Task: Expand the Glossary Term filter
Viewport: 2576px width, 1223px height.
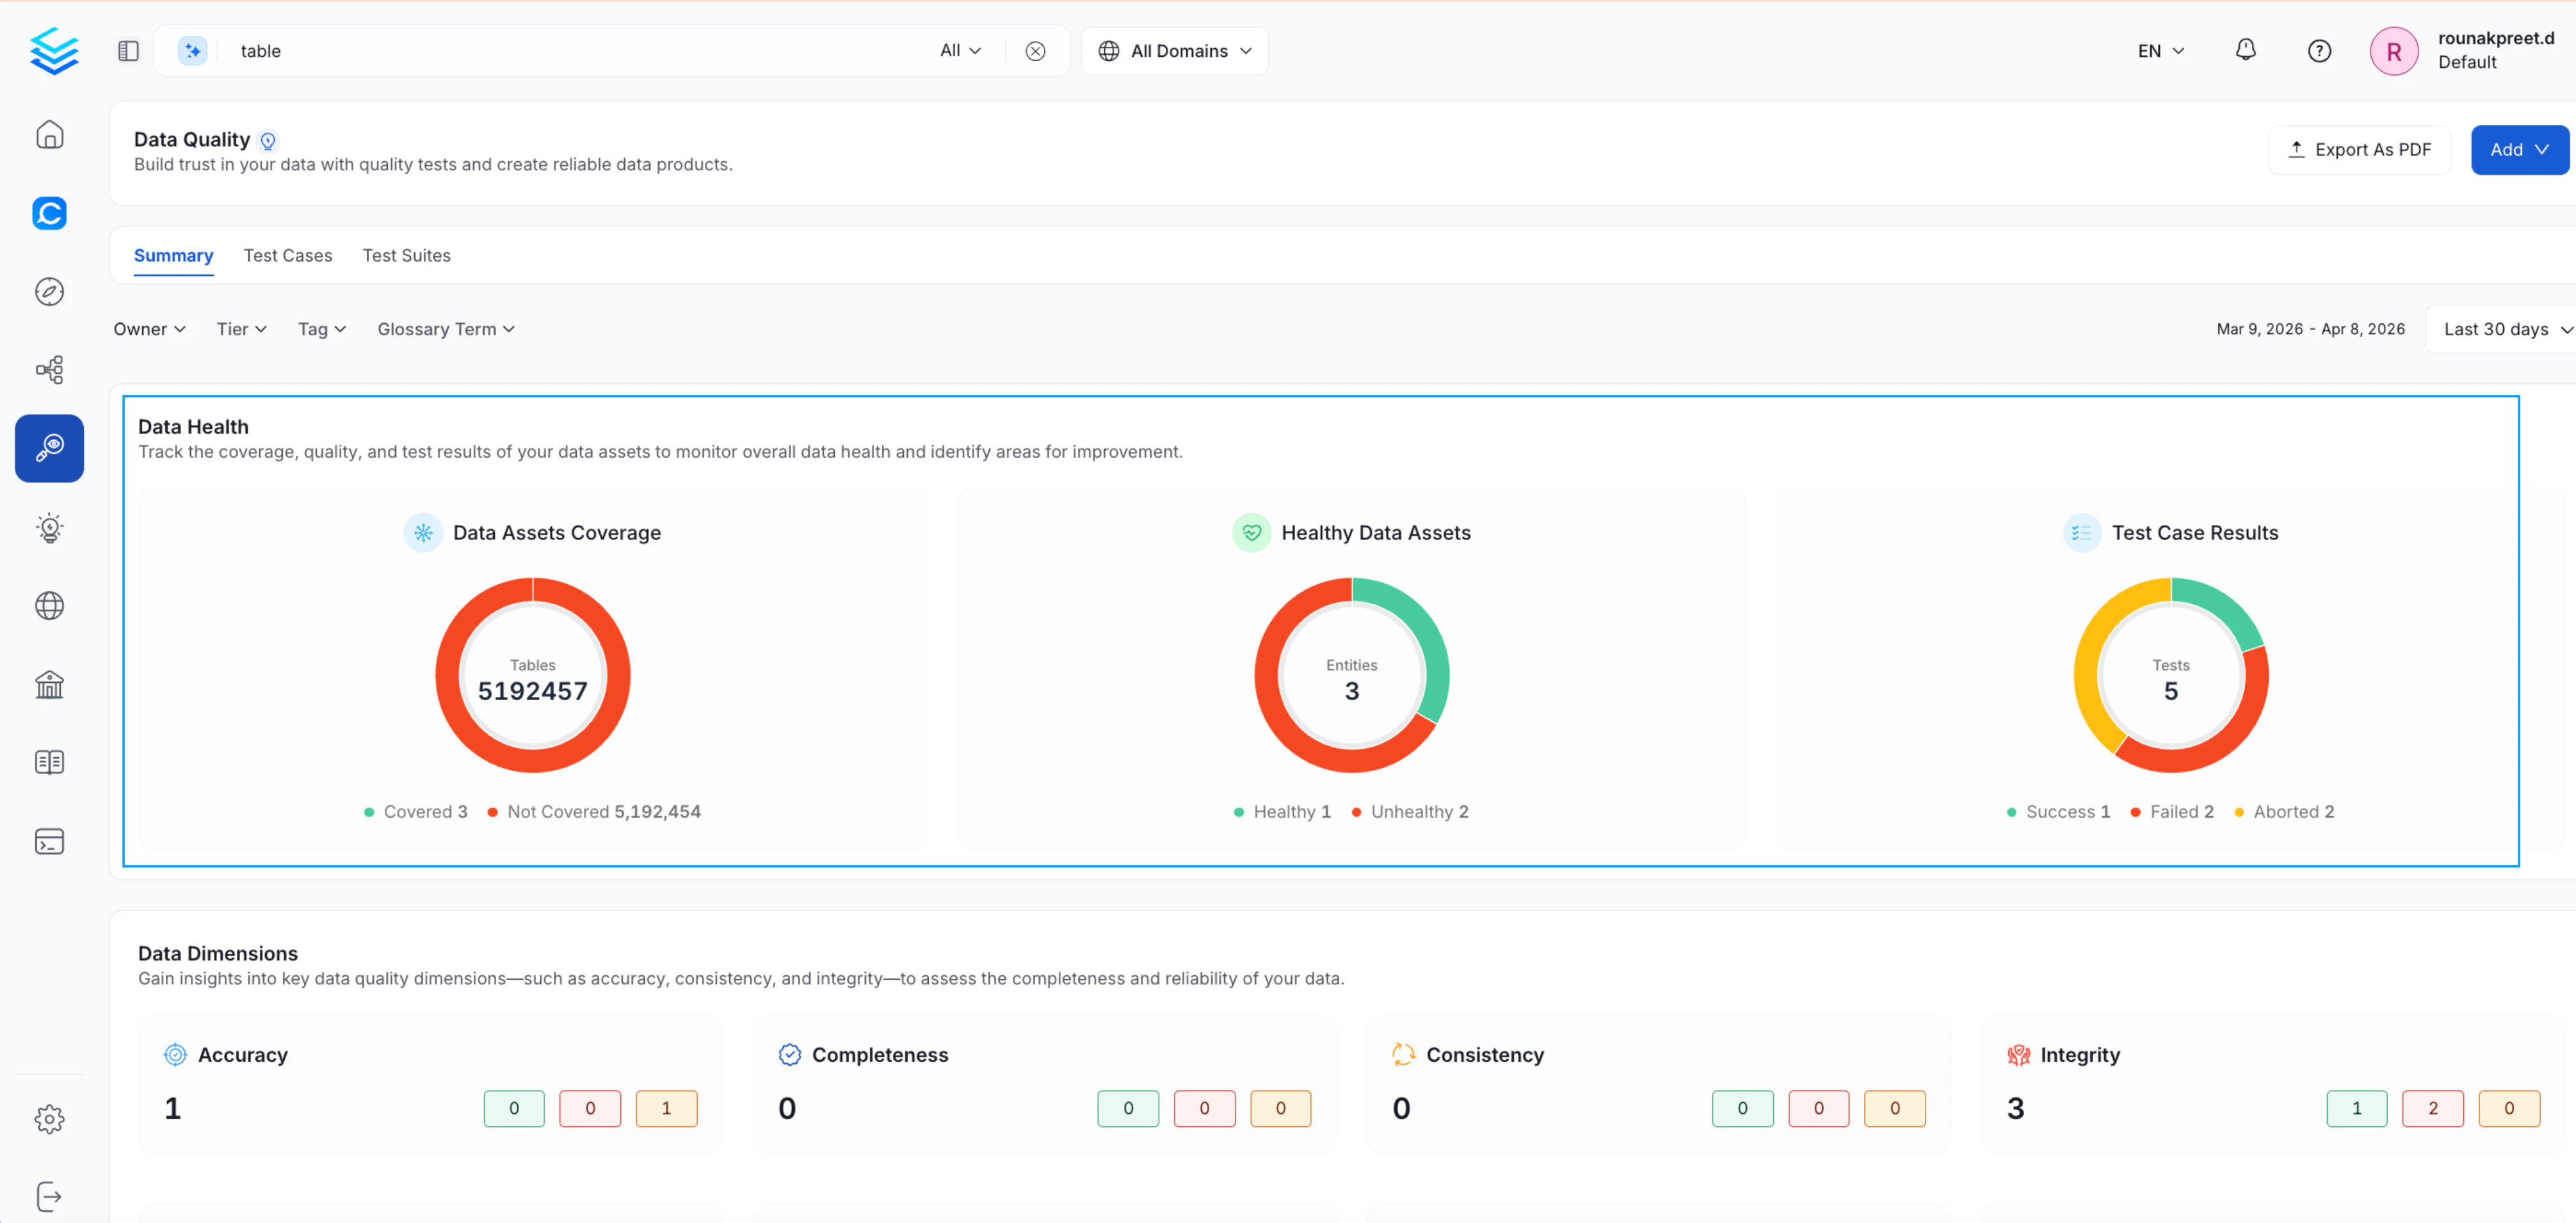Action: [x=445, y=328]
